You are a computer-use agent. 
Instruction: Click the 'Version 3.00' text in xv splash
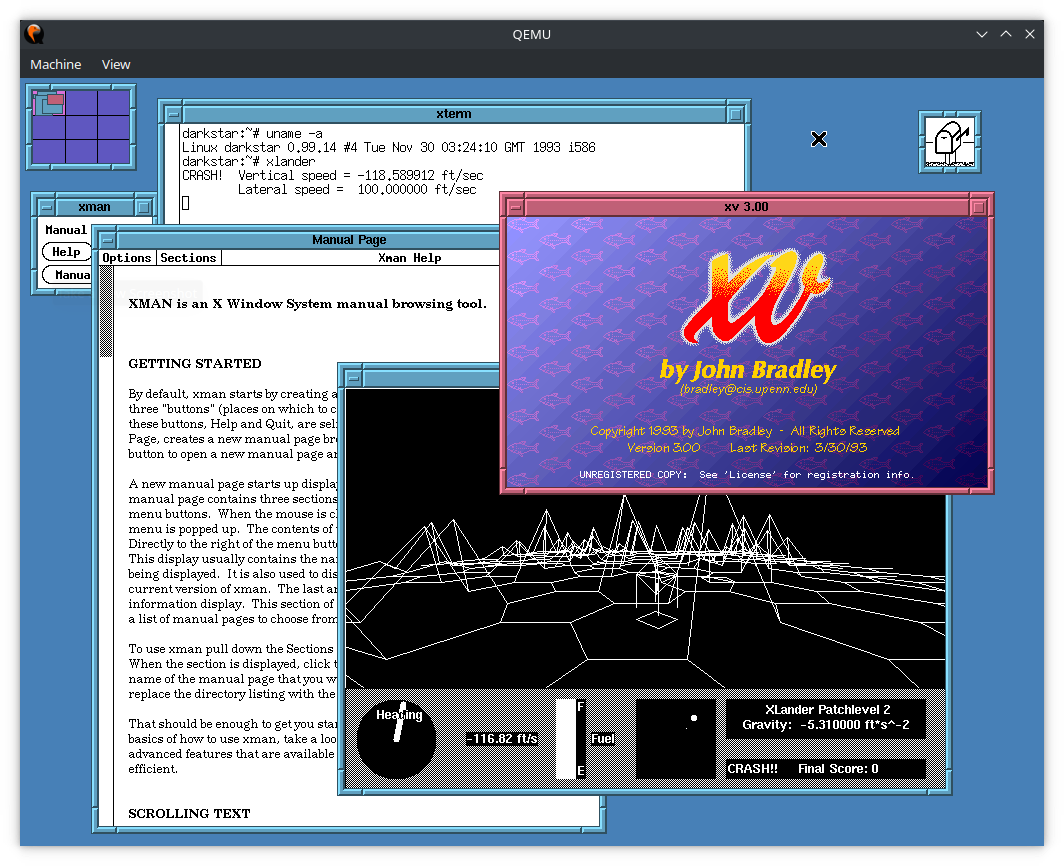[x=664, y=448]
